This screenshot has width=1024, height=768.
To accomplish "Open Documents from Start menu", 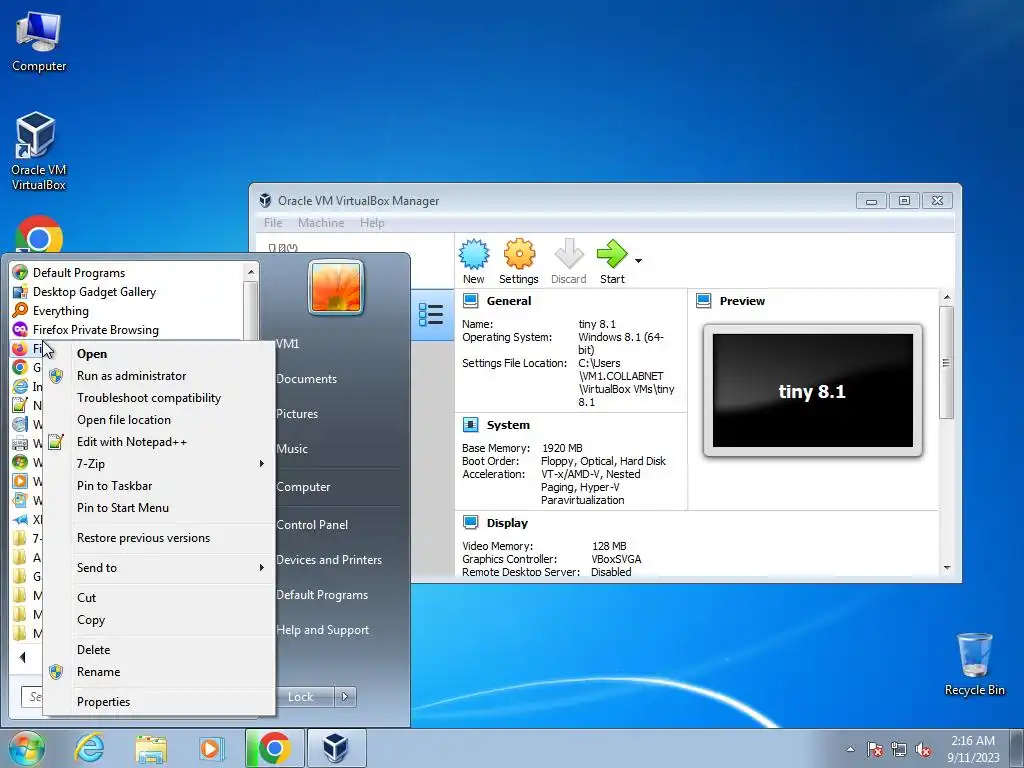I will tap(306, 379).
